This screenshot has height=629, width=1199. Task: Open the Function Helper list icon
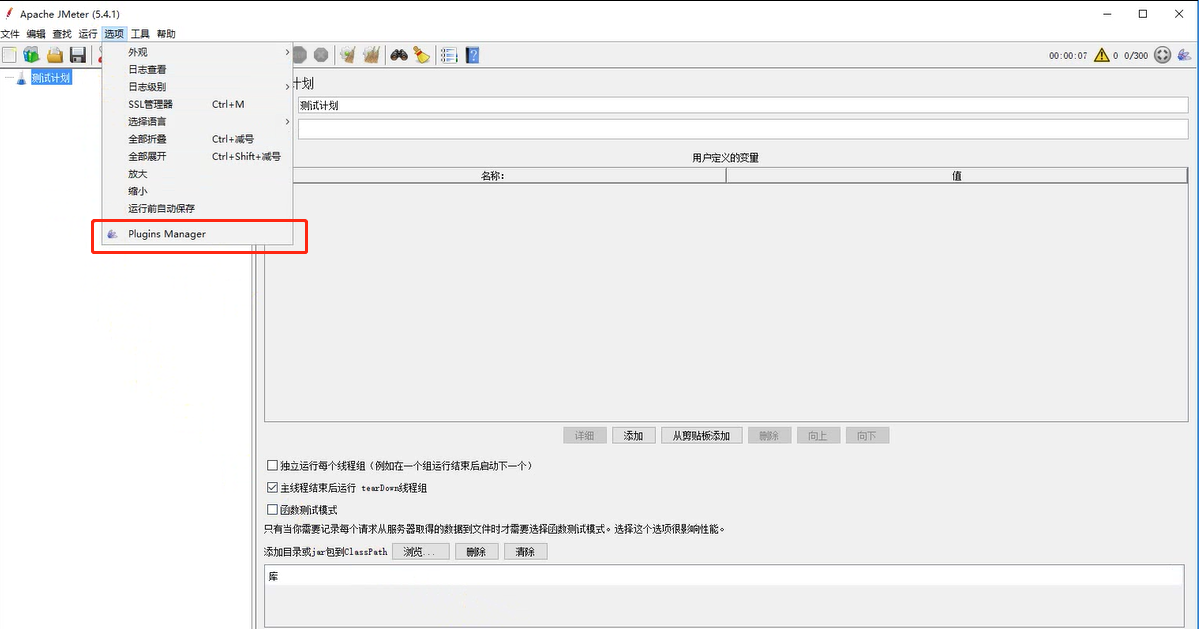449,55
